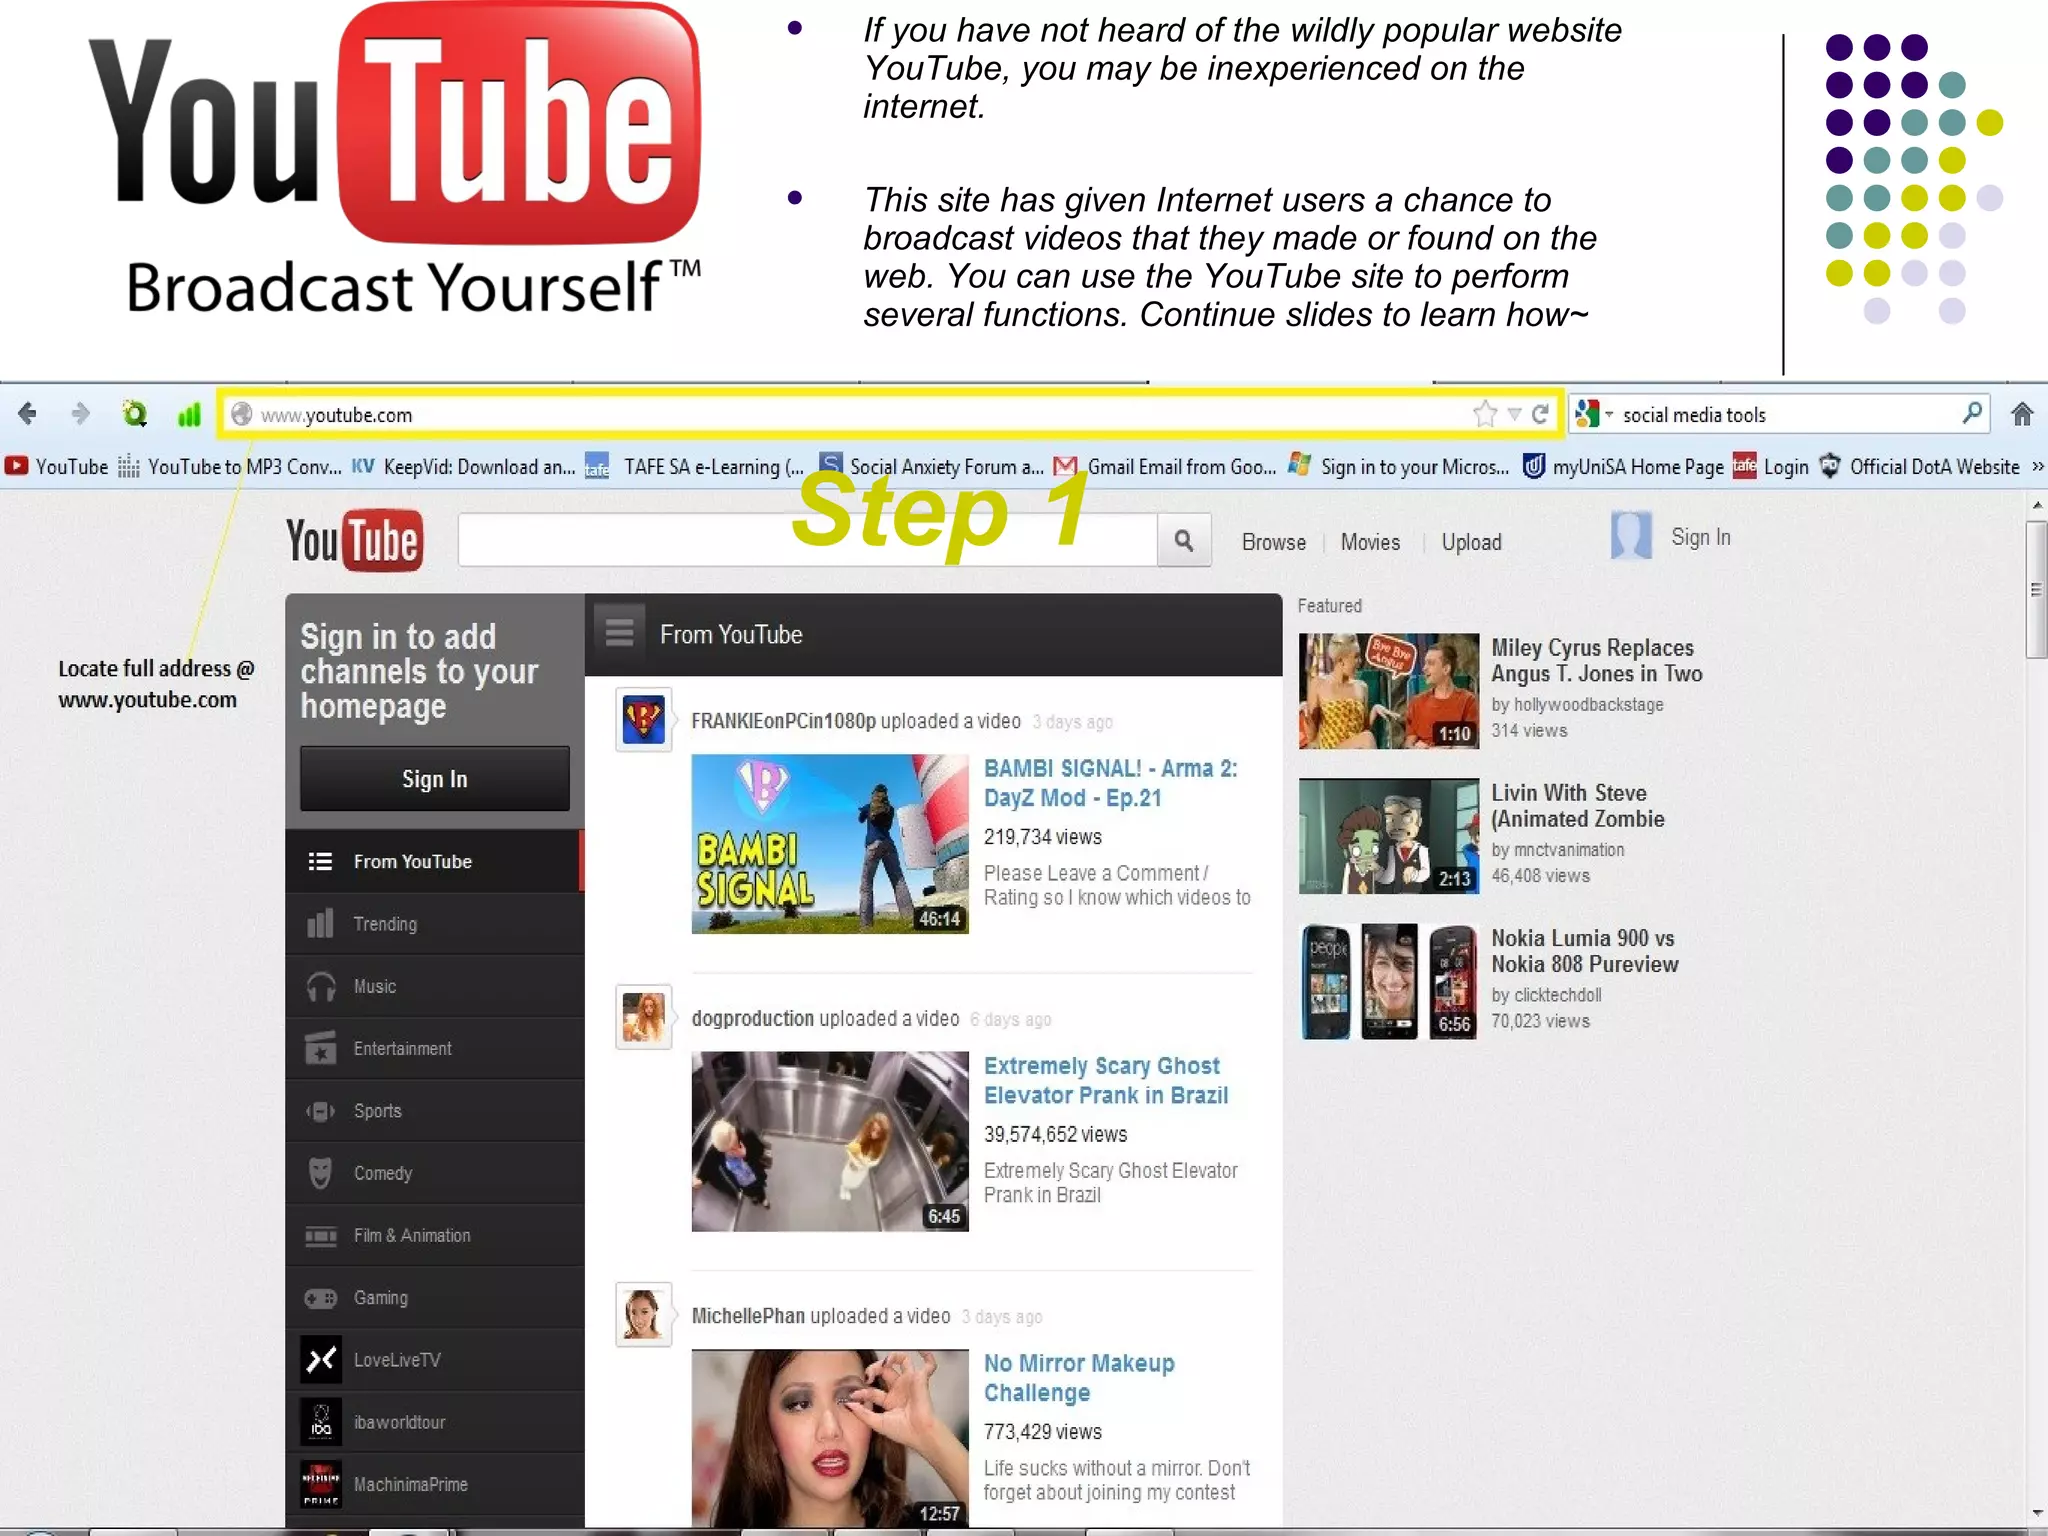Open the browser home page icon
Viewport: 2048px width, 1536px height.
point(2022,414)
